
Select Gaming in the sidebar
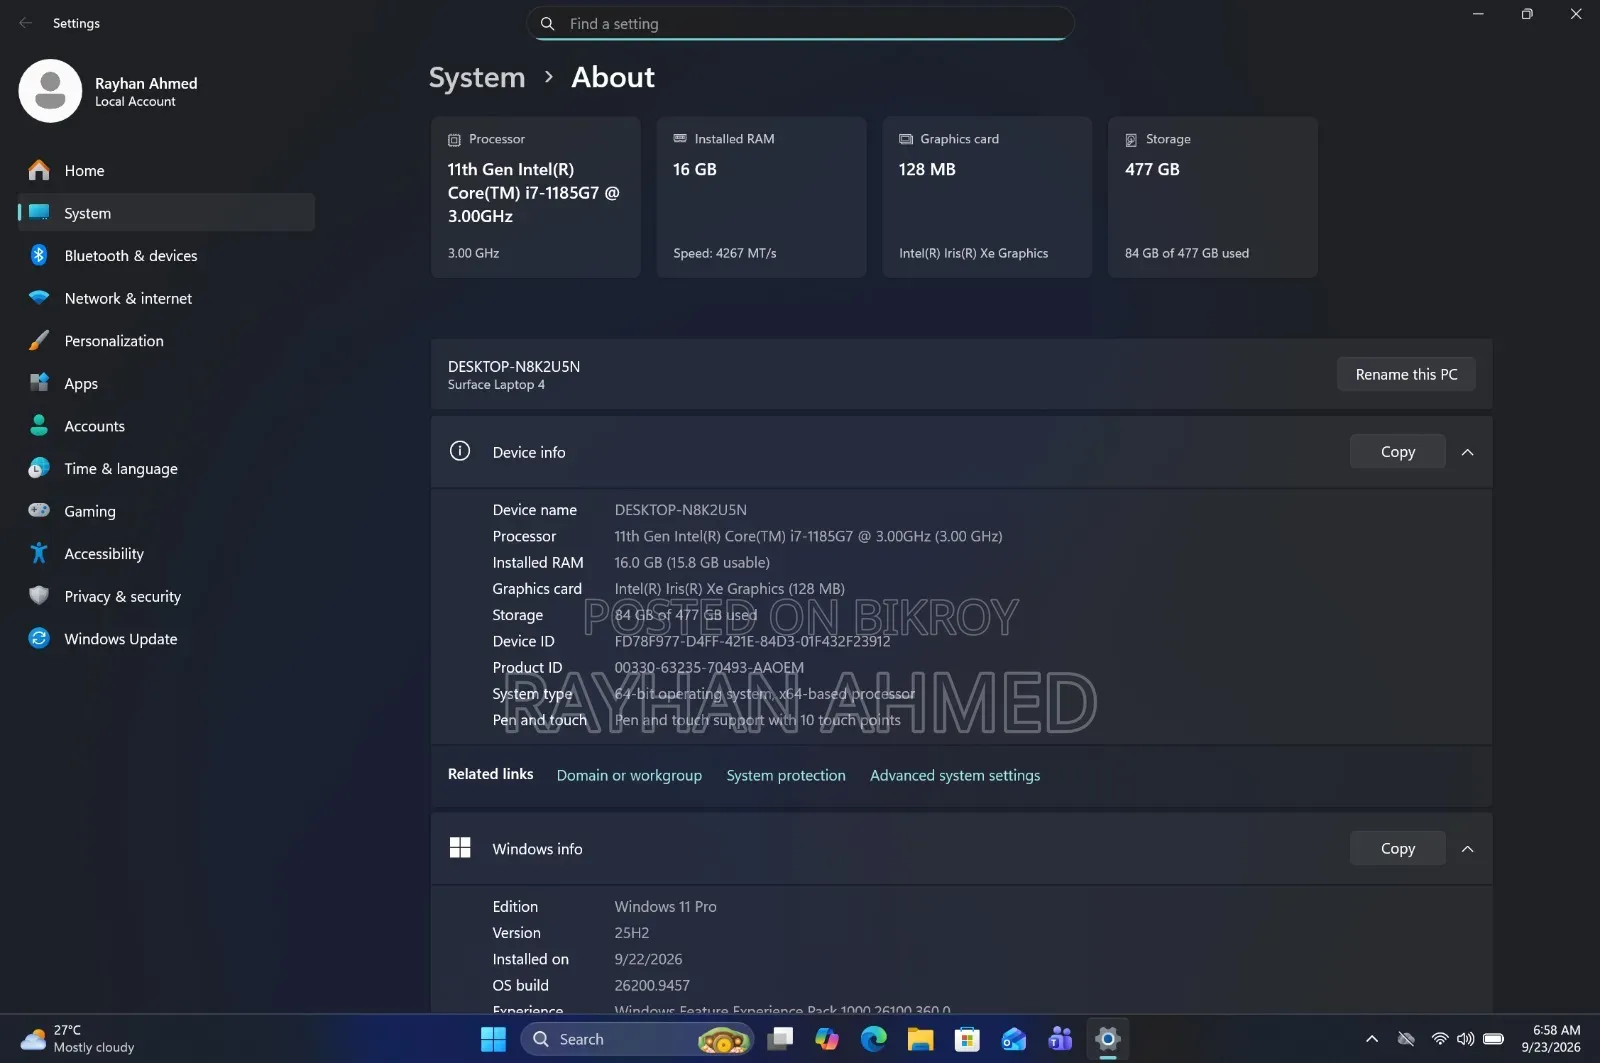pos(166,511)
